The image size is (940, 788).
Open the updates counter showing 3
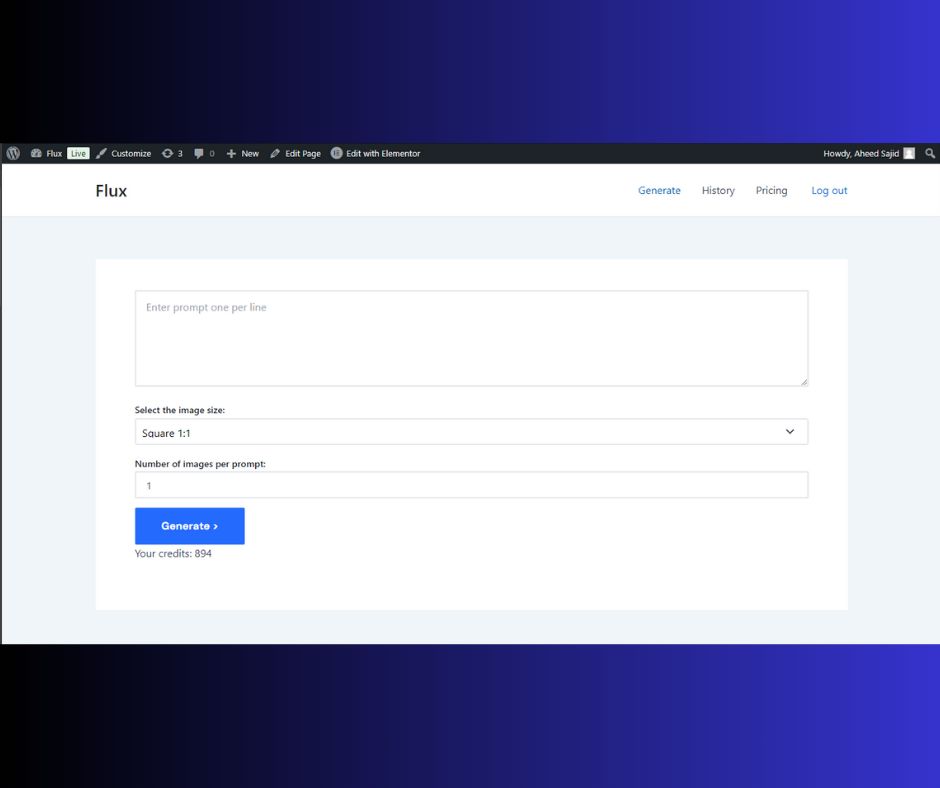(x=172, y=154)
